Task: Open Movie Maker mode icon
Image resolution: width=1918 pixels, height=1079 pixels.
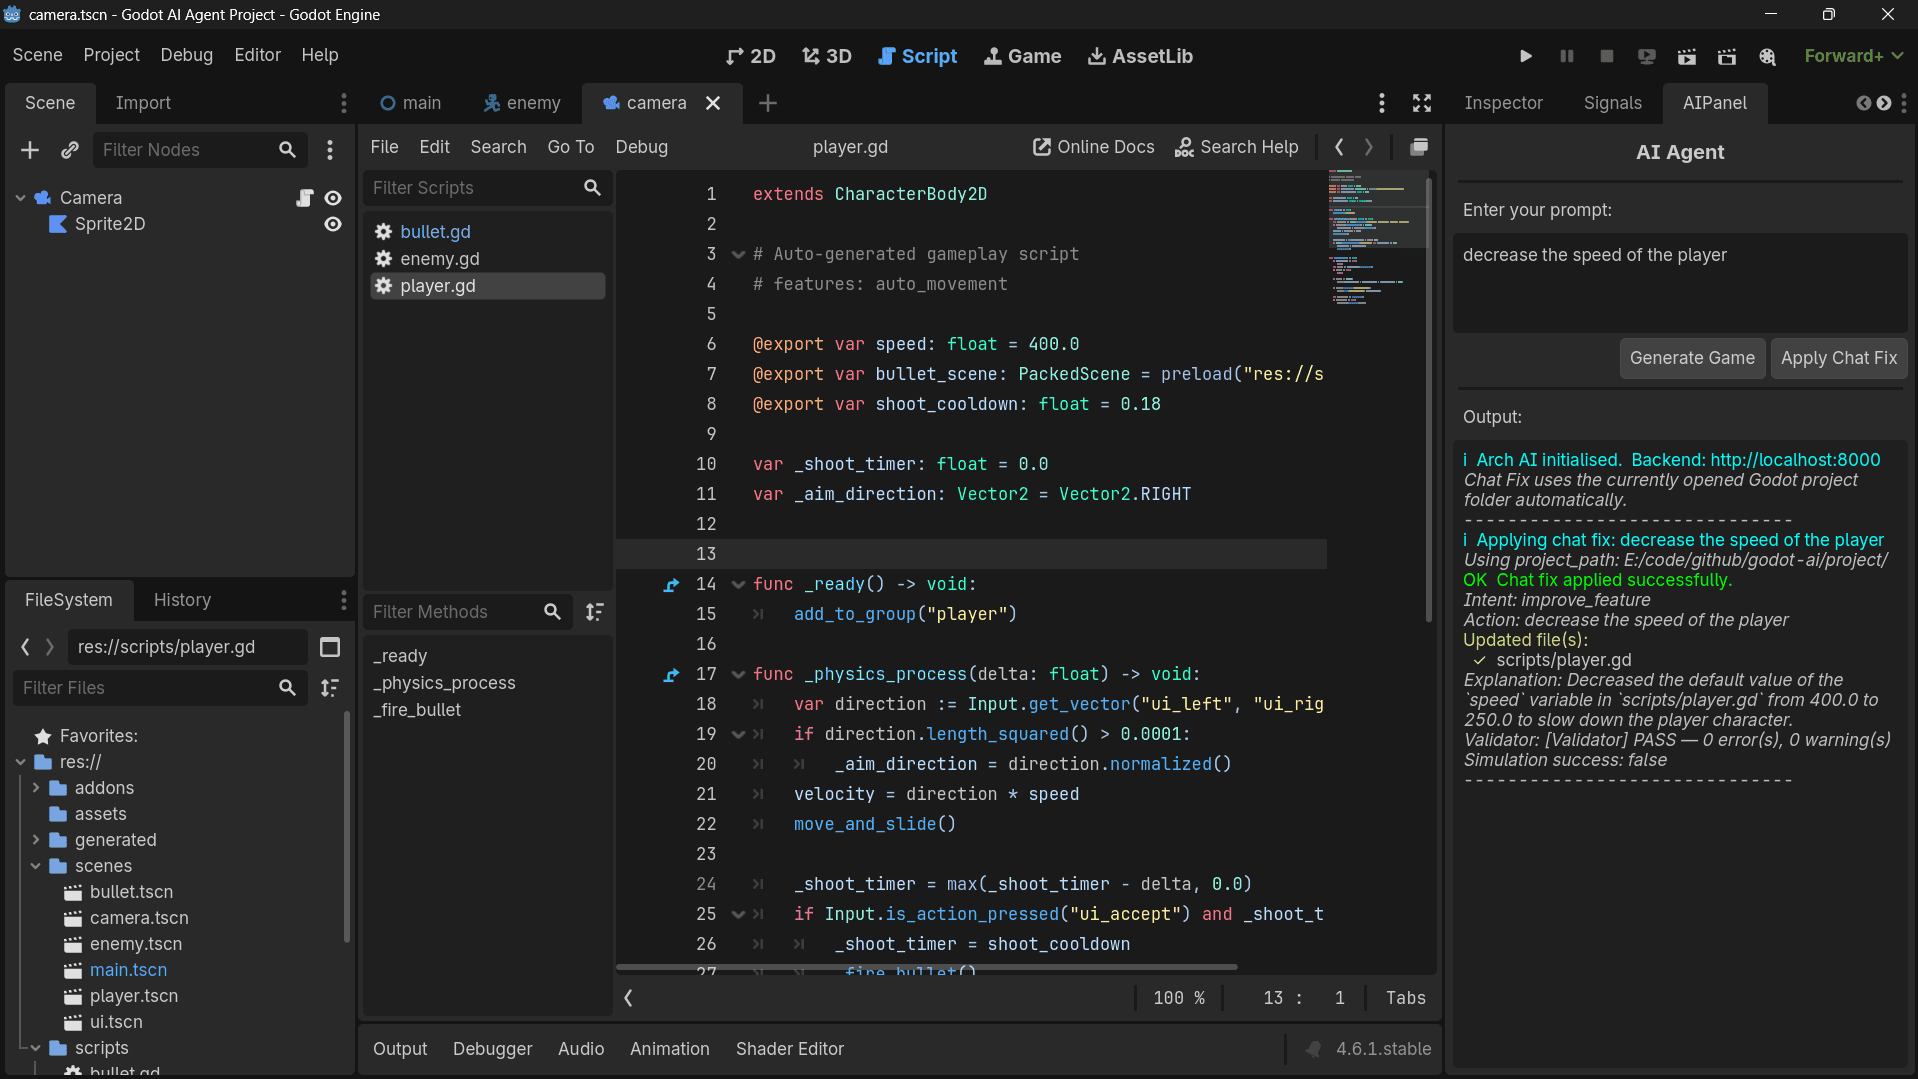Action: [1767, 56]
